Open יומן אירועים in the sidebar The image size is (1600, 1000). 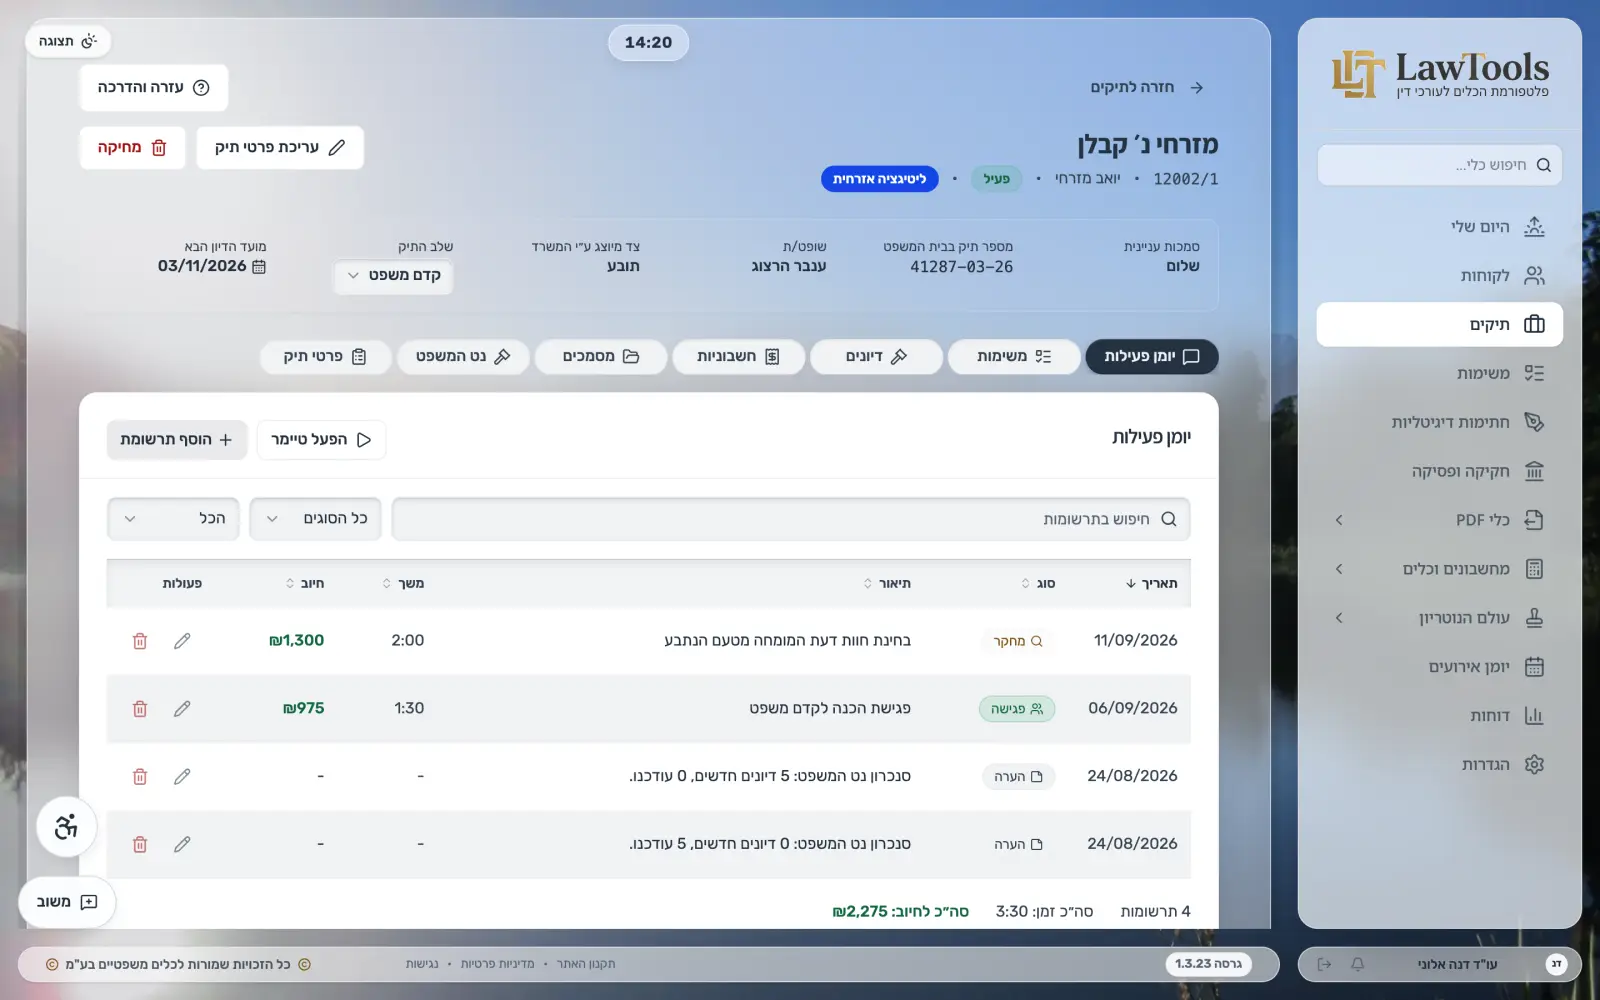(1439, 667)
